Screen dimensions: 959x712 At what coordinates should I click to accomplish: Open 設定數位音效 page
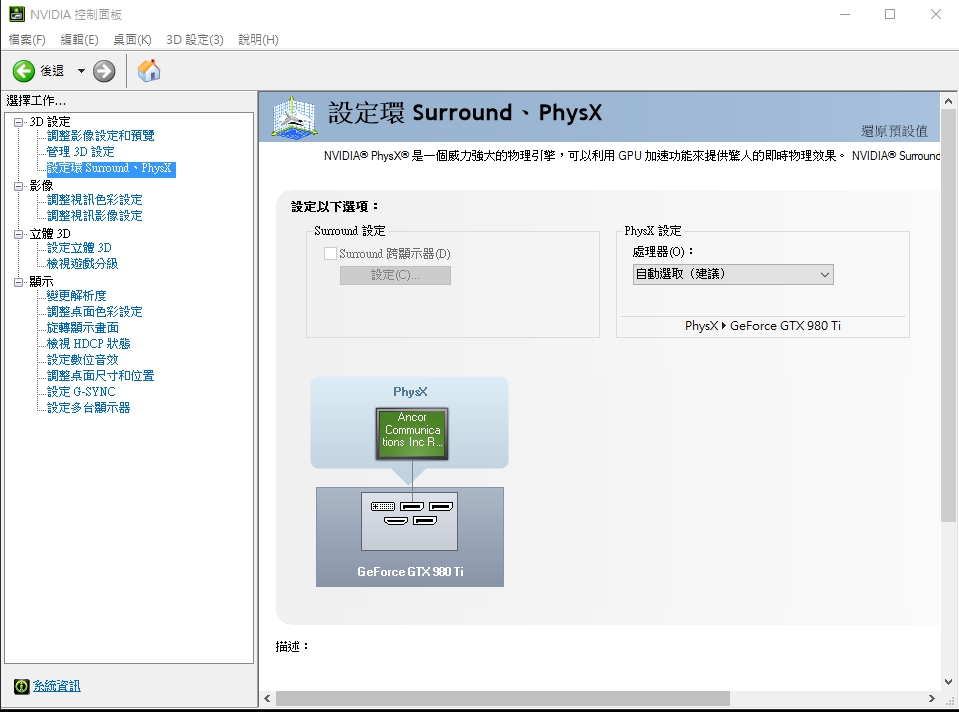tap(83, 360)
